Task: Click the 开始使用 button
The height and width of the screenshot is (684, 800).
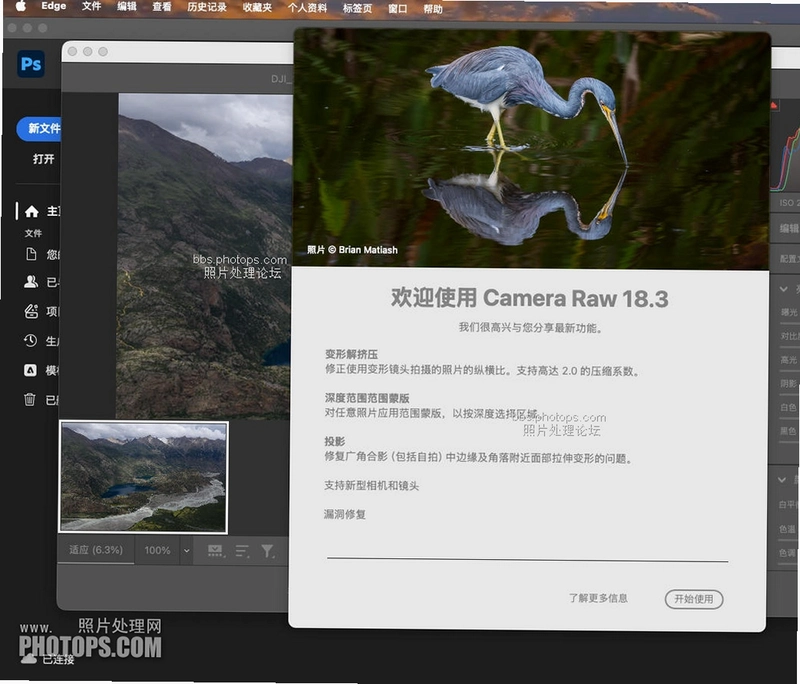Action: tap(694, 599)
